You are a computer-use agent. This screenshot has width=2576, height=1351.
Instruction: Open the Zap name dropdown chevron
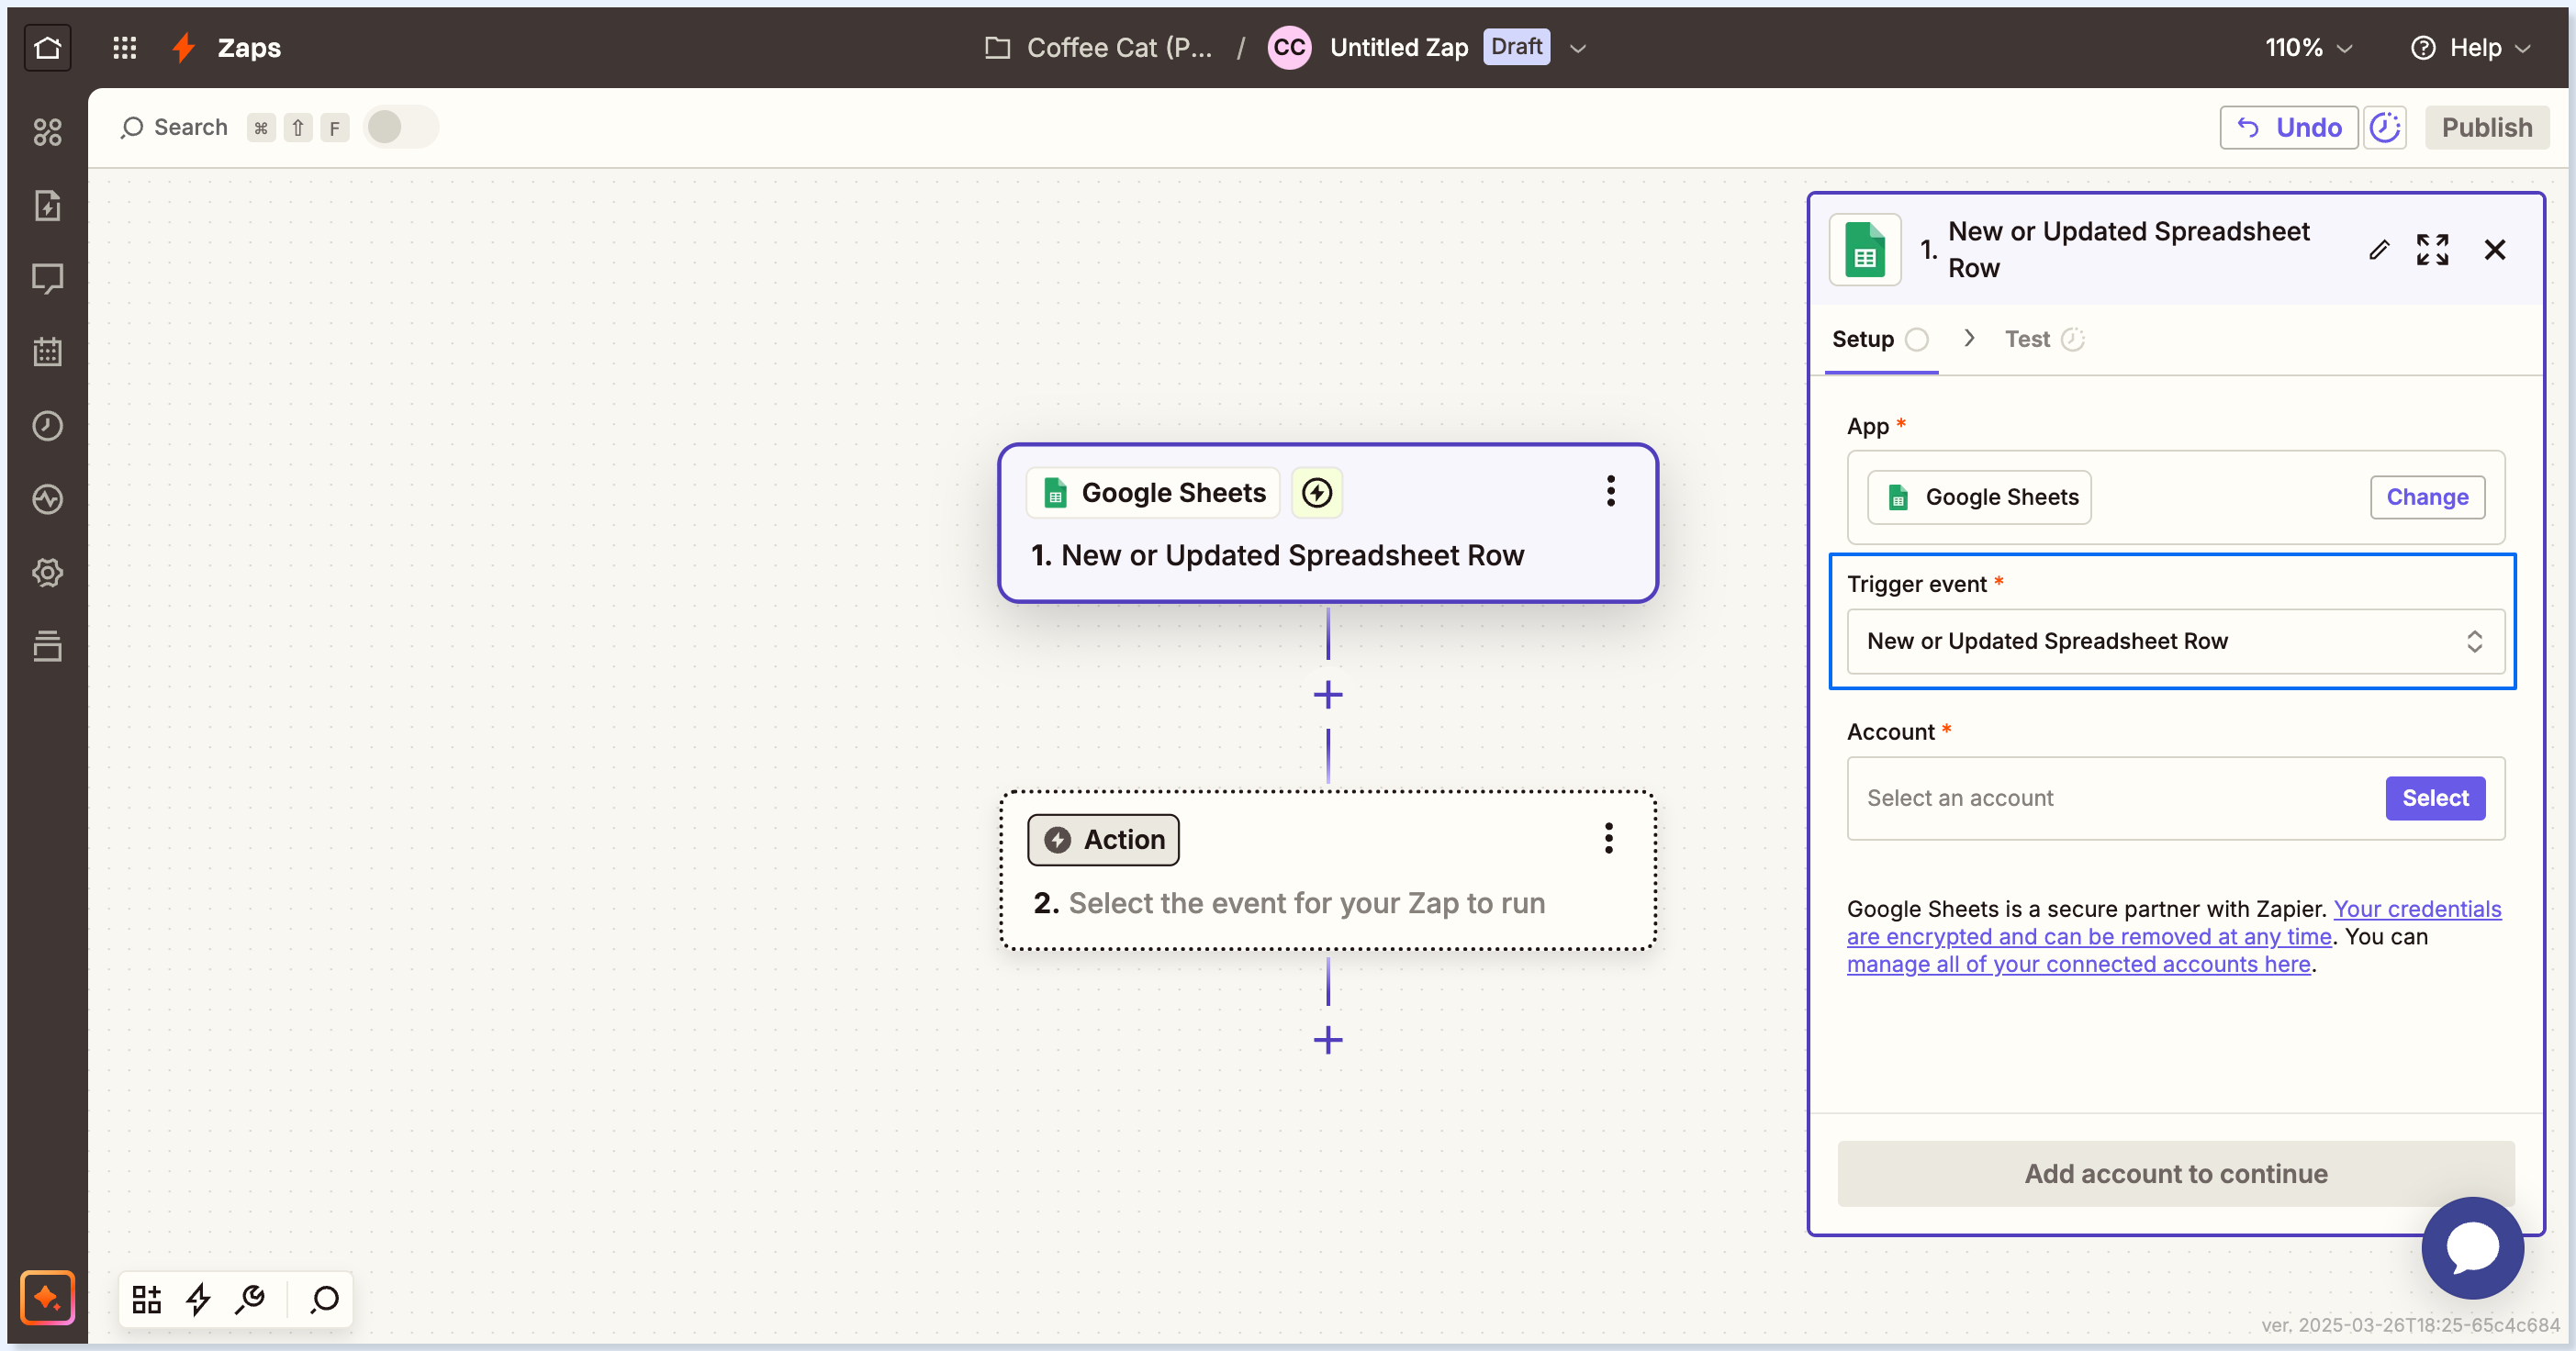pos(1578,48)
